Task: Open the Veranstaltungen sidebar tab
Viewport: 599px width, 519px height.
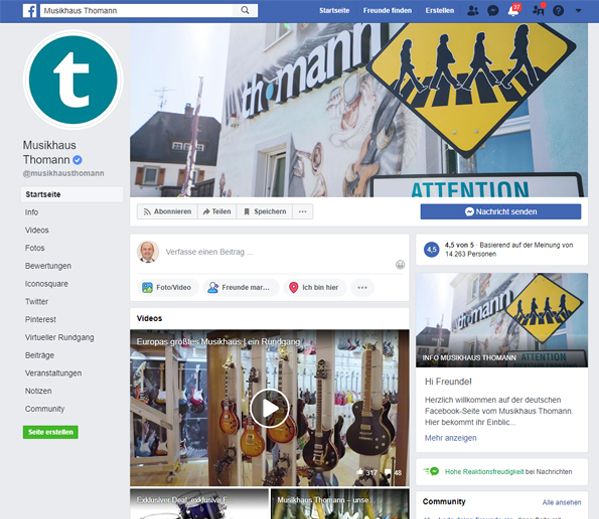Action: [53, 373]
